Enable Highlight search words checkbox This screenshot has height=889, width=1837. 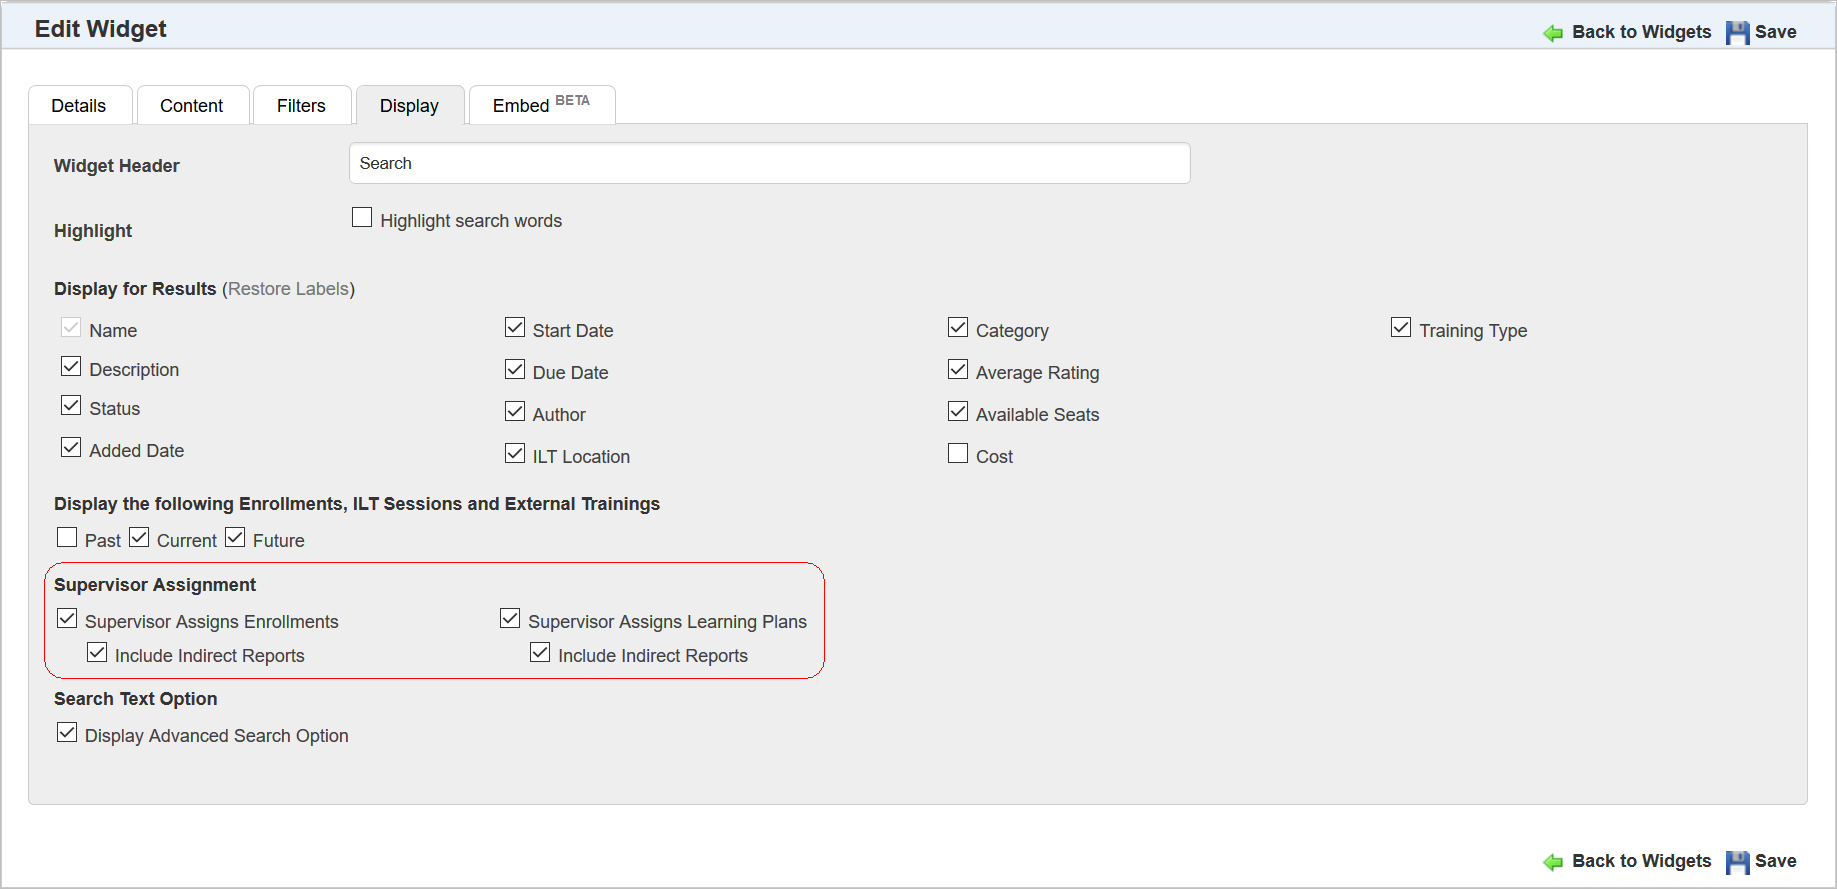point(362,218)
